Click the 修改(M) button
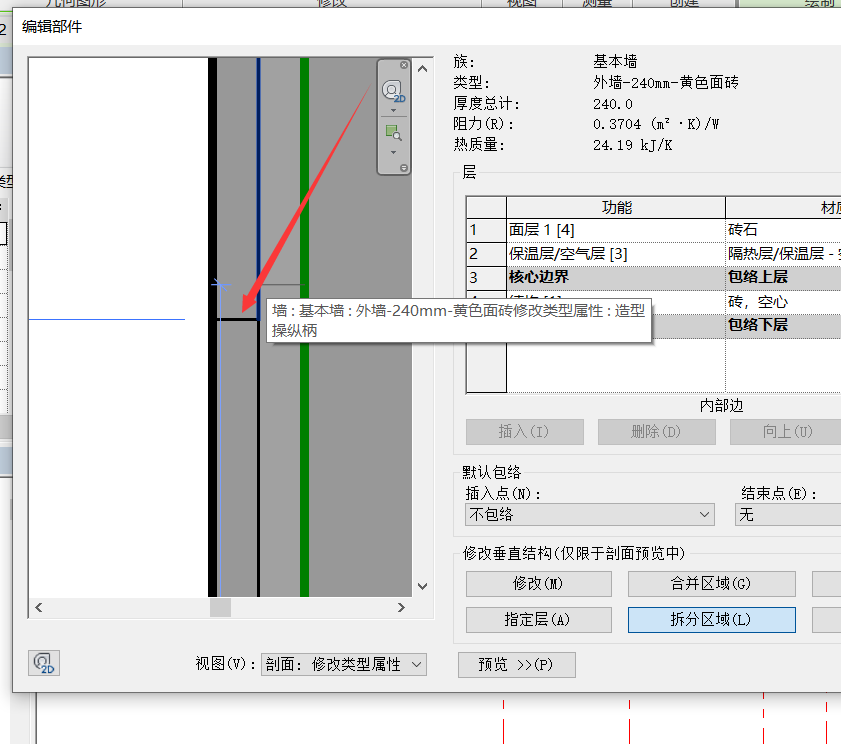 pos(538,584)
